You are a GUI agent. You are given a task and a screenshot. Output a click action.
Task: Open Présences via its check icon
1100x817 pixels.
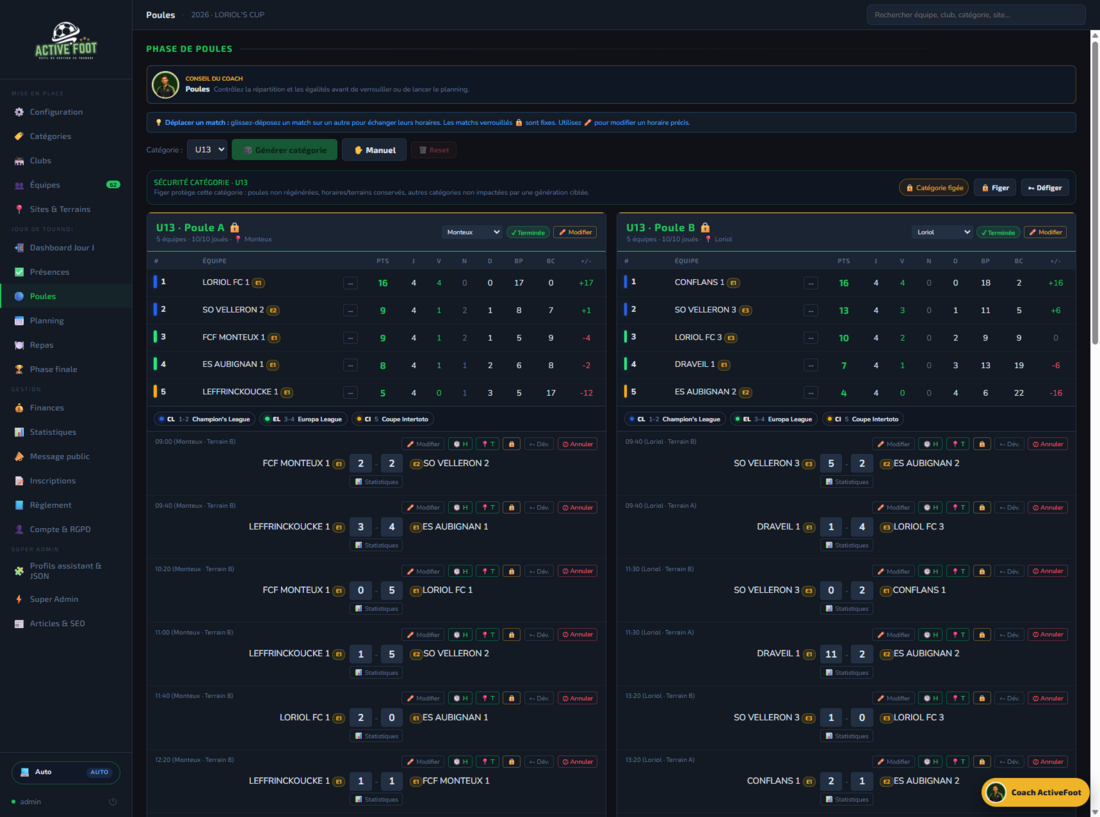pyautogui.click(x=19, y=272)
